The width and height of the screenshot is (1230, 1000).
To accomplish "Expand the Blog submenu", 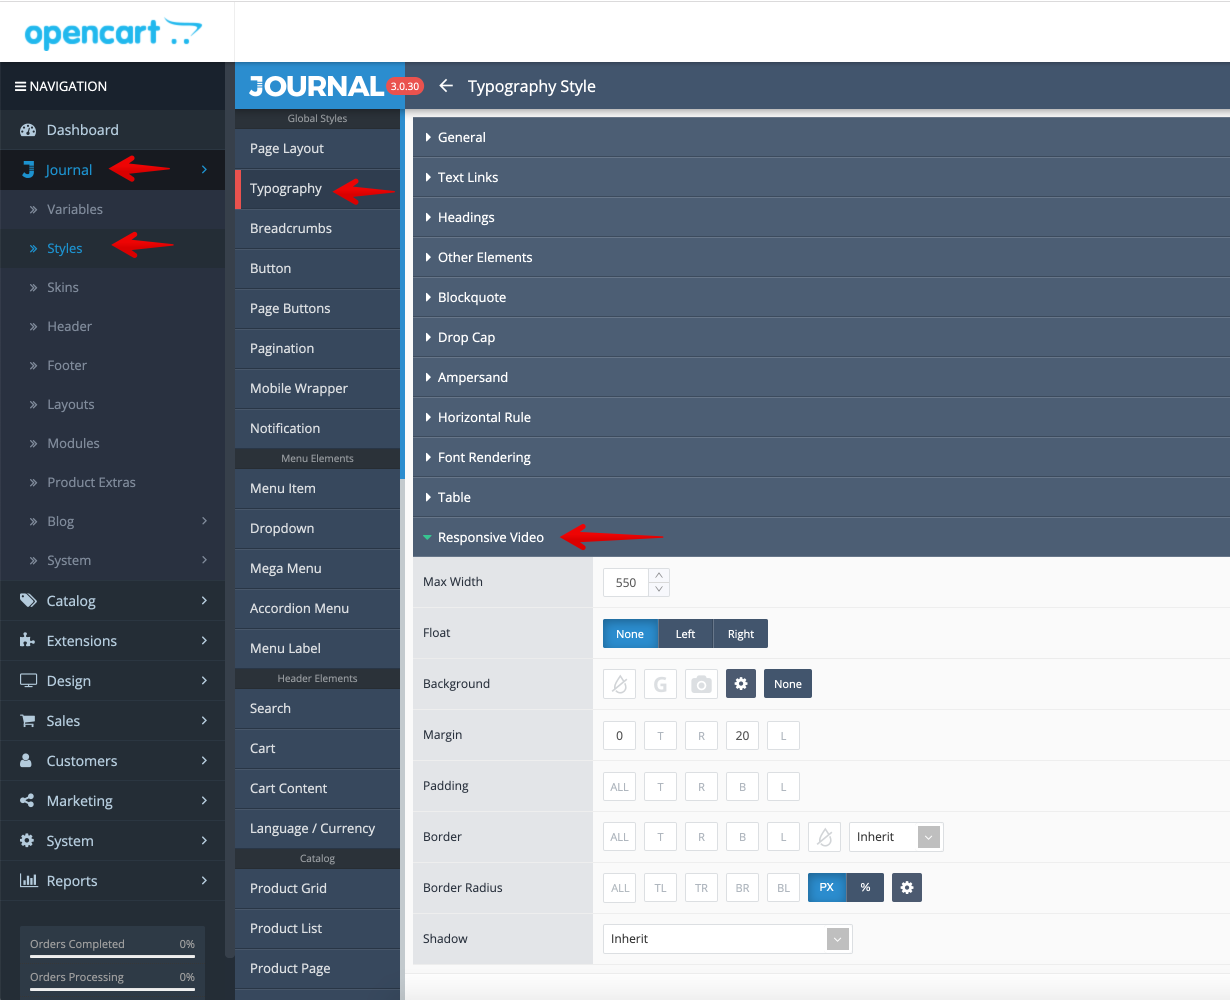I will pos(112,521).
